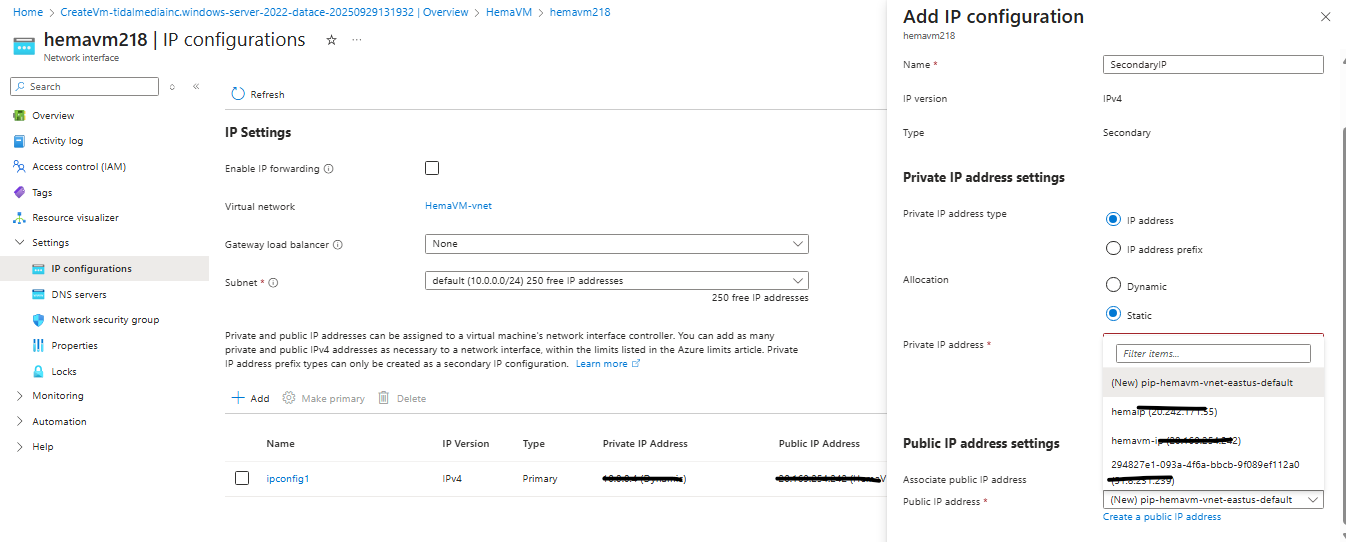This screenshot has width=1346, height=542.
Task: Open Network security group page
Action: (105, 320)
